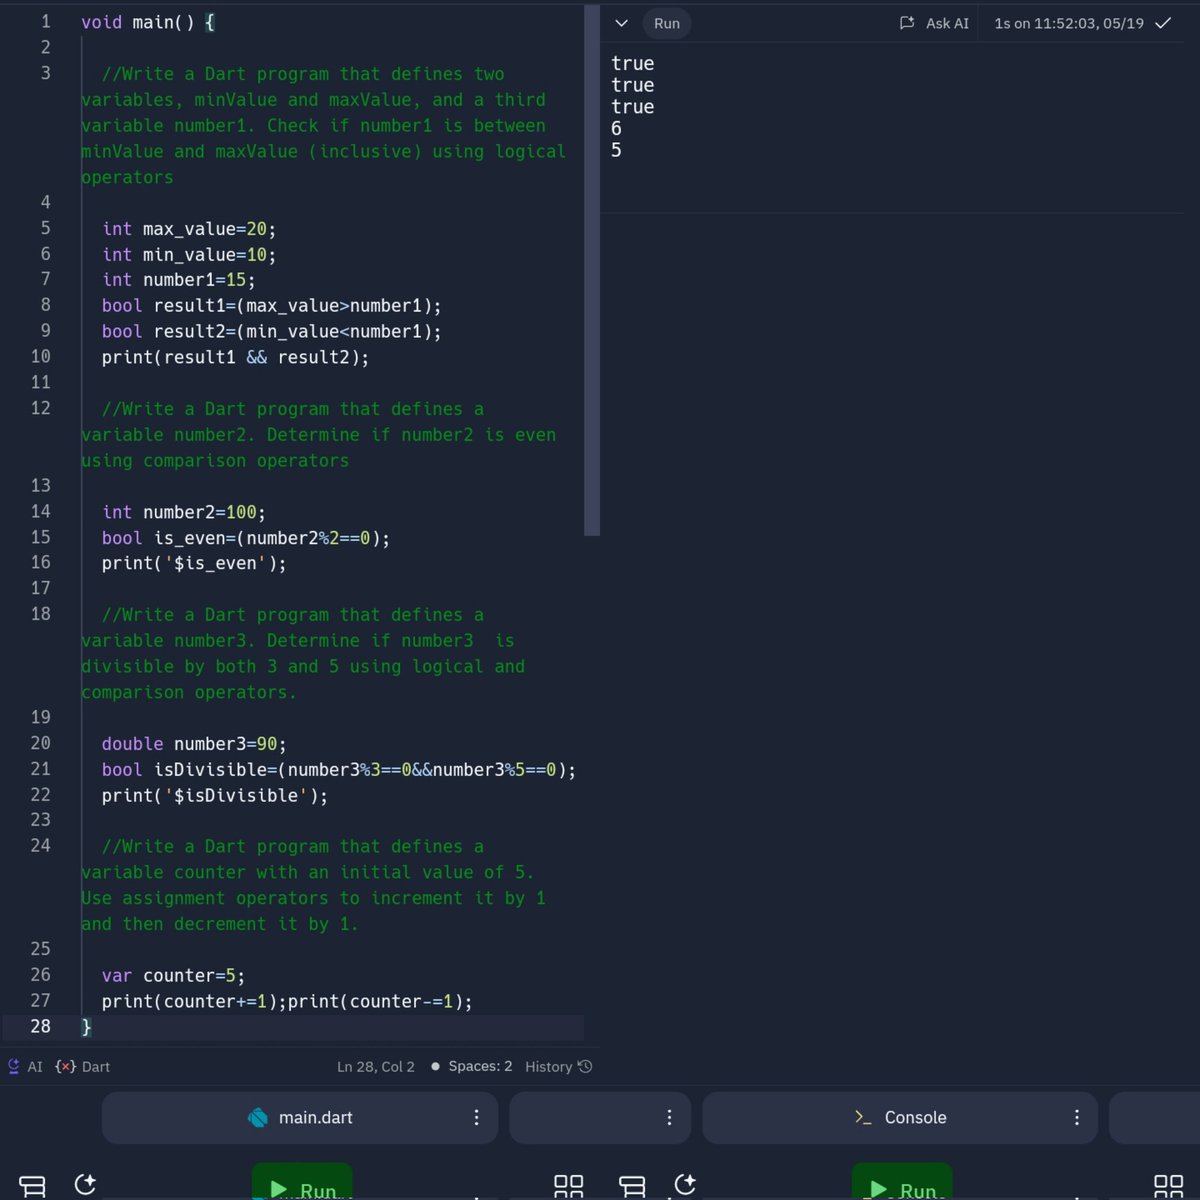The image size is (1200, 1200).
Task: Click the comment about minValue and maxValue
Action: 323,125
